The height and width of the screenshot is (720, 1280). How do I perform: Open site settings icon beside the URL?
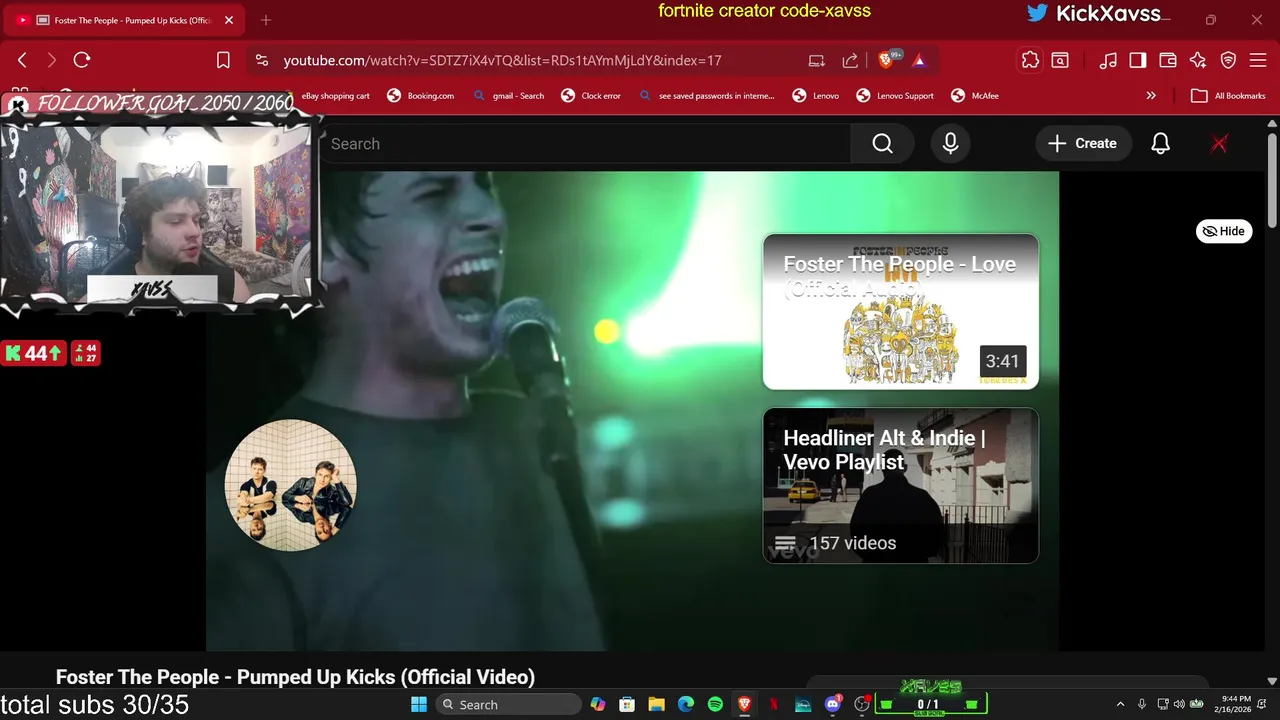[x=262, y=60]
